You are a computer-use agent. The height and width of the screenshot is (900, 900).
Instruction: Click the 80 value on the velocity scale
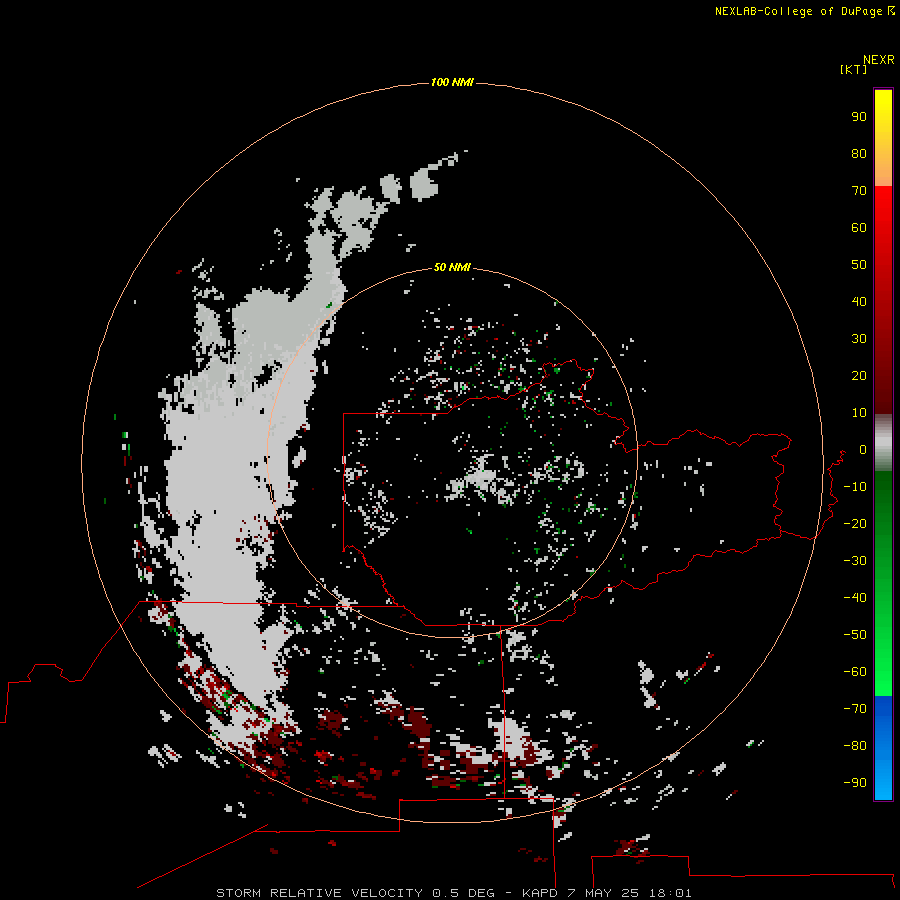pyautogui.click(x=859, y=154)
